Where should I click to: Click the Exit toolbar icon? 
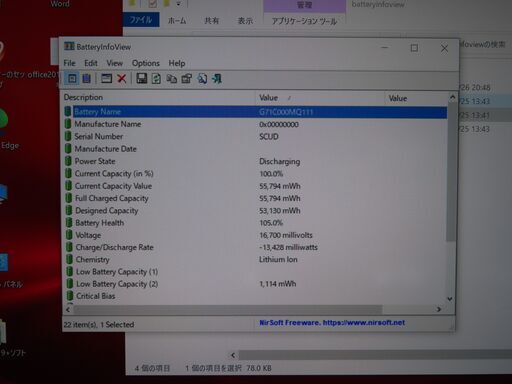[x=217, y=79]
